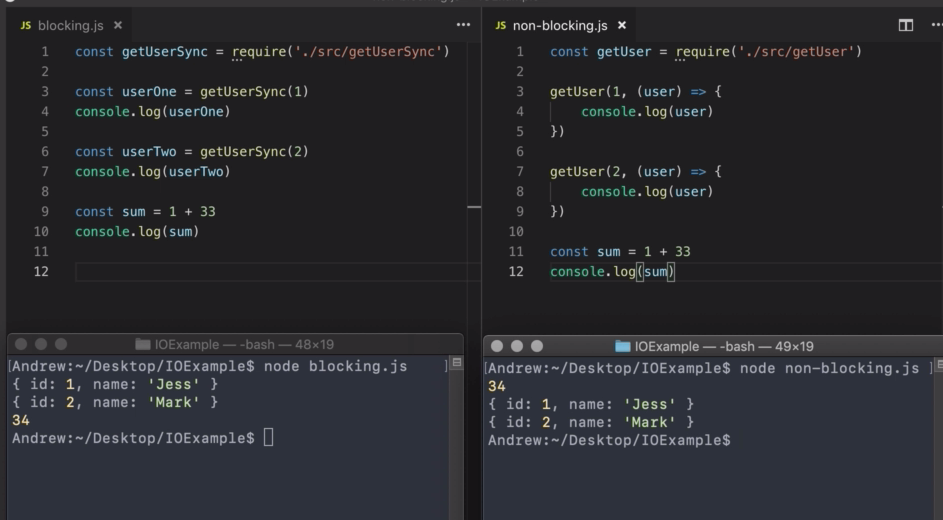Minimize the right bash terminal window
Screen dimensions: 943x520
click(517, 346)
